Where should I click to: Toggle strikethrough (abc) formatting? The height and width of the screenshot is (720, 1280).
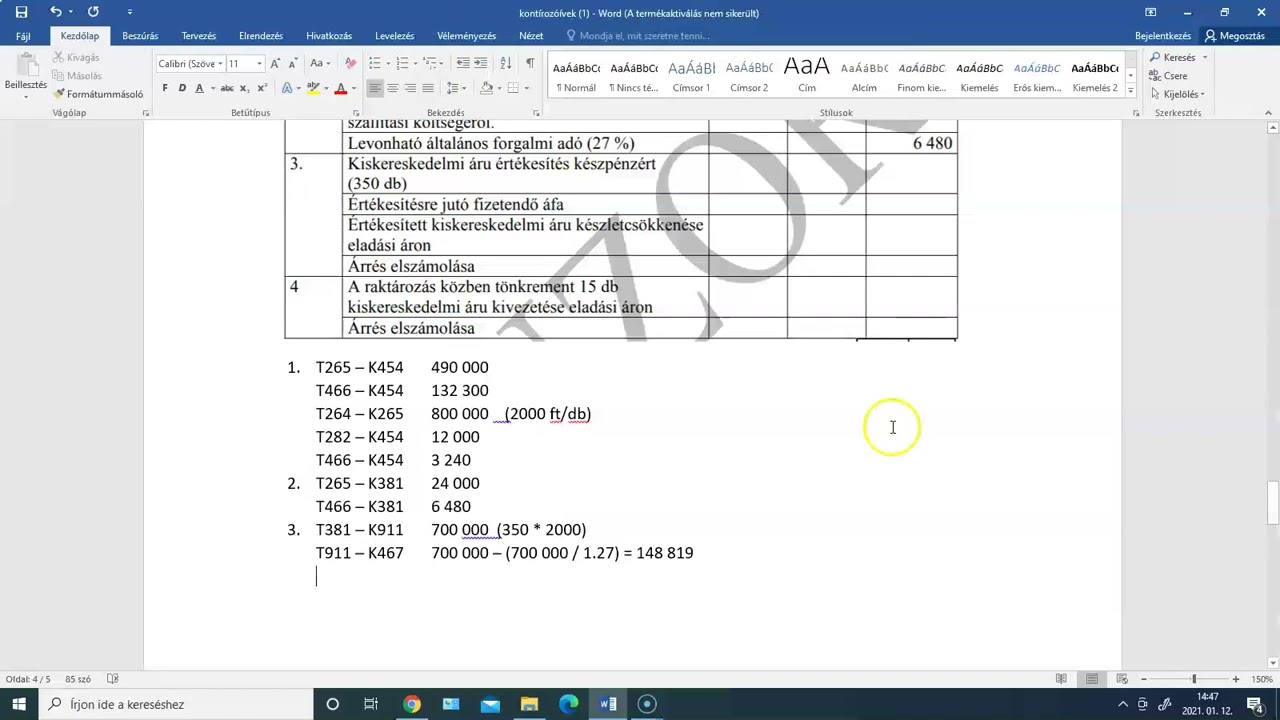227,88
